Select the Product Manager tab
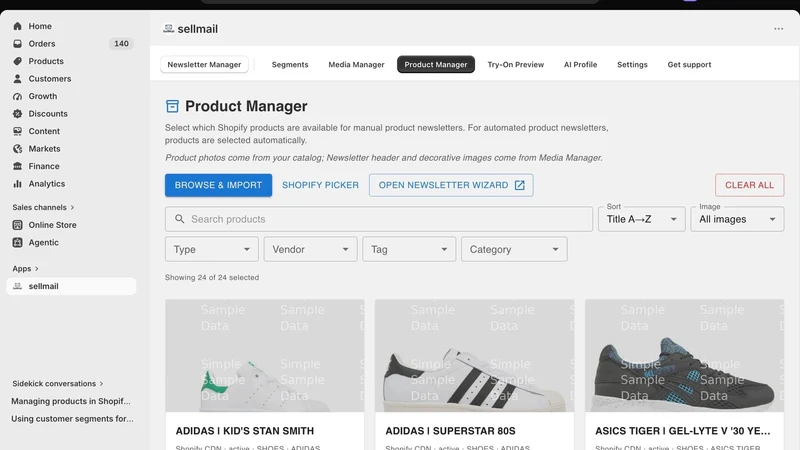 (436, 65)
